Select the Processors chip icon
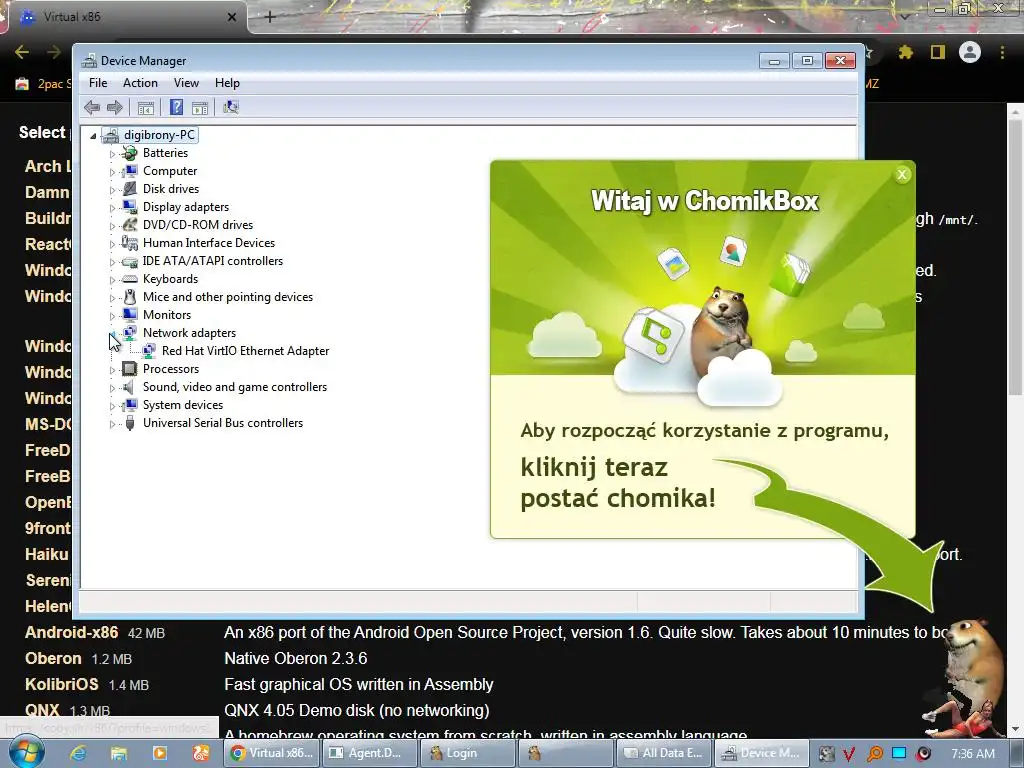The width and height of the screenshot is (1024, 768). [x=130, y=369]
